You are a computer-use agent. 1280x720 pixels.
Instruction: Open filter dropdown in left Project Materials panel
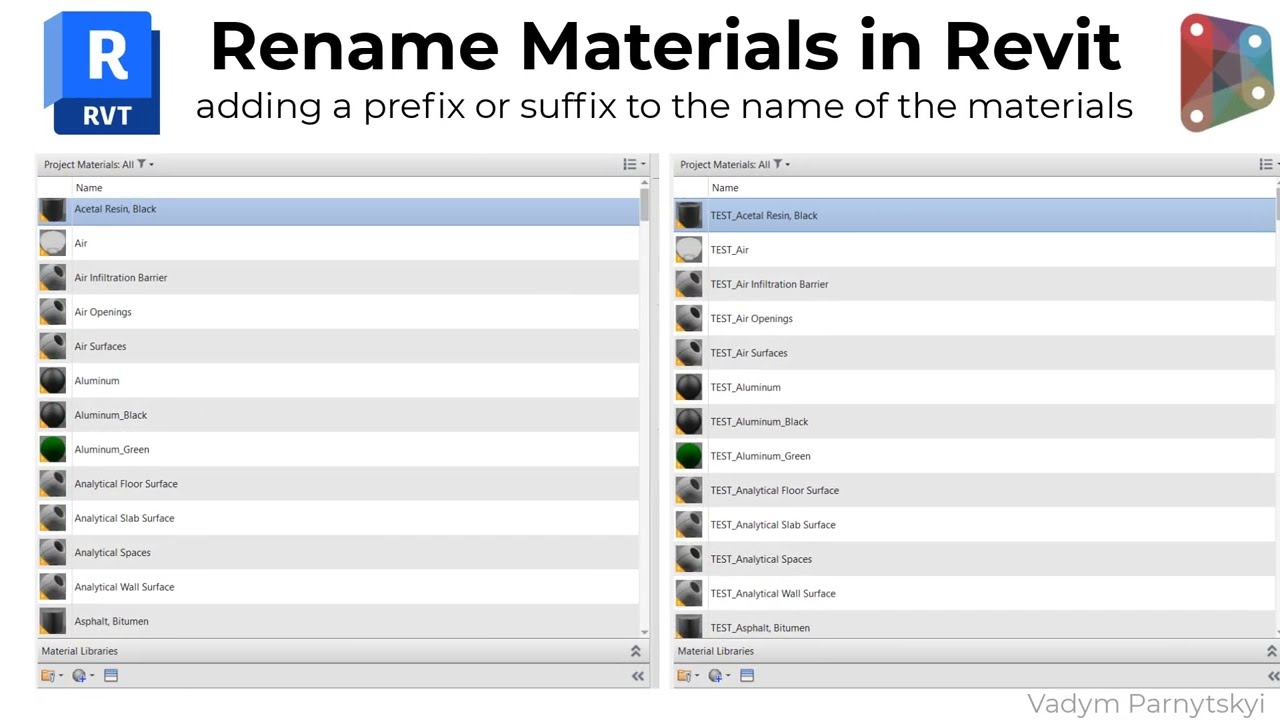145,164
